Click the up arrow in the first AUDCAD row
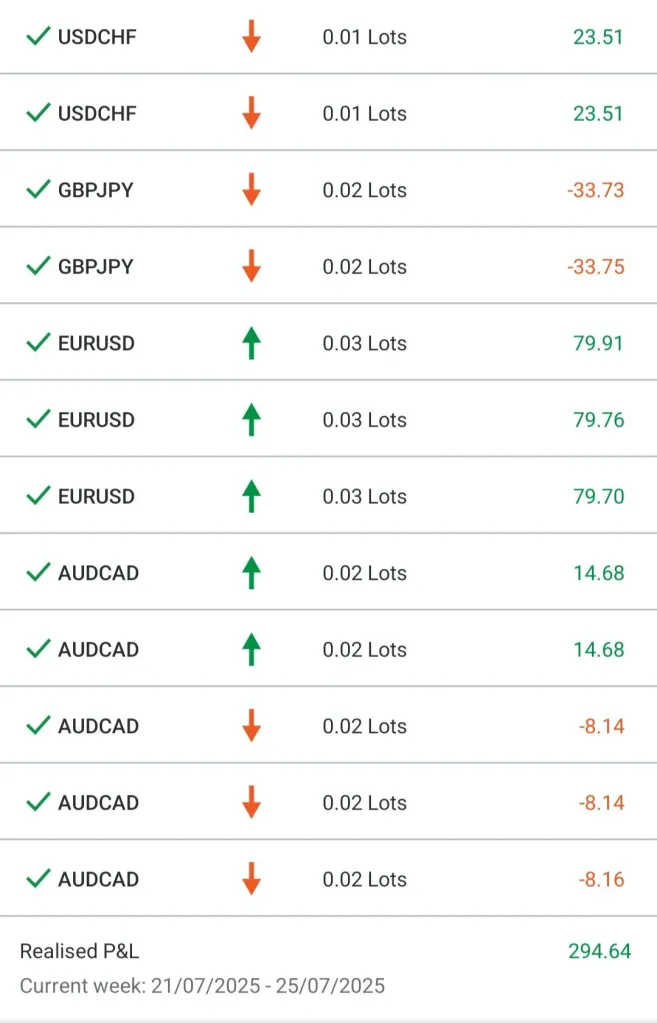Image resolution: width=657 pixels, height=1023 pixels. point(251,573)
